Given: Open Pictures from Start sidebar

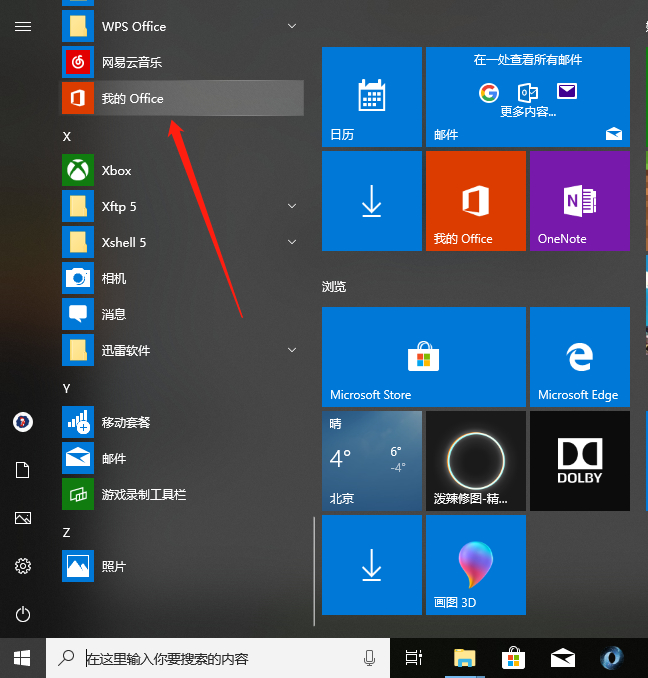Looking at the screenshot, I should (23, 518).
